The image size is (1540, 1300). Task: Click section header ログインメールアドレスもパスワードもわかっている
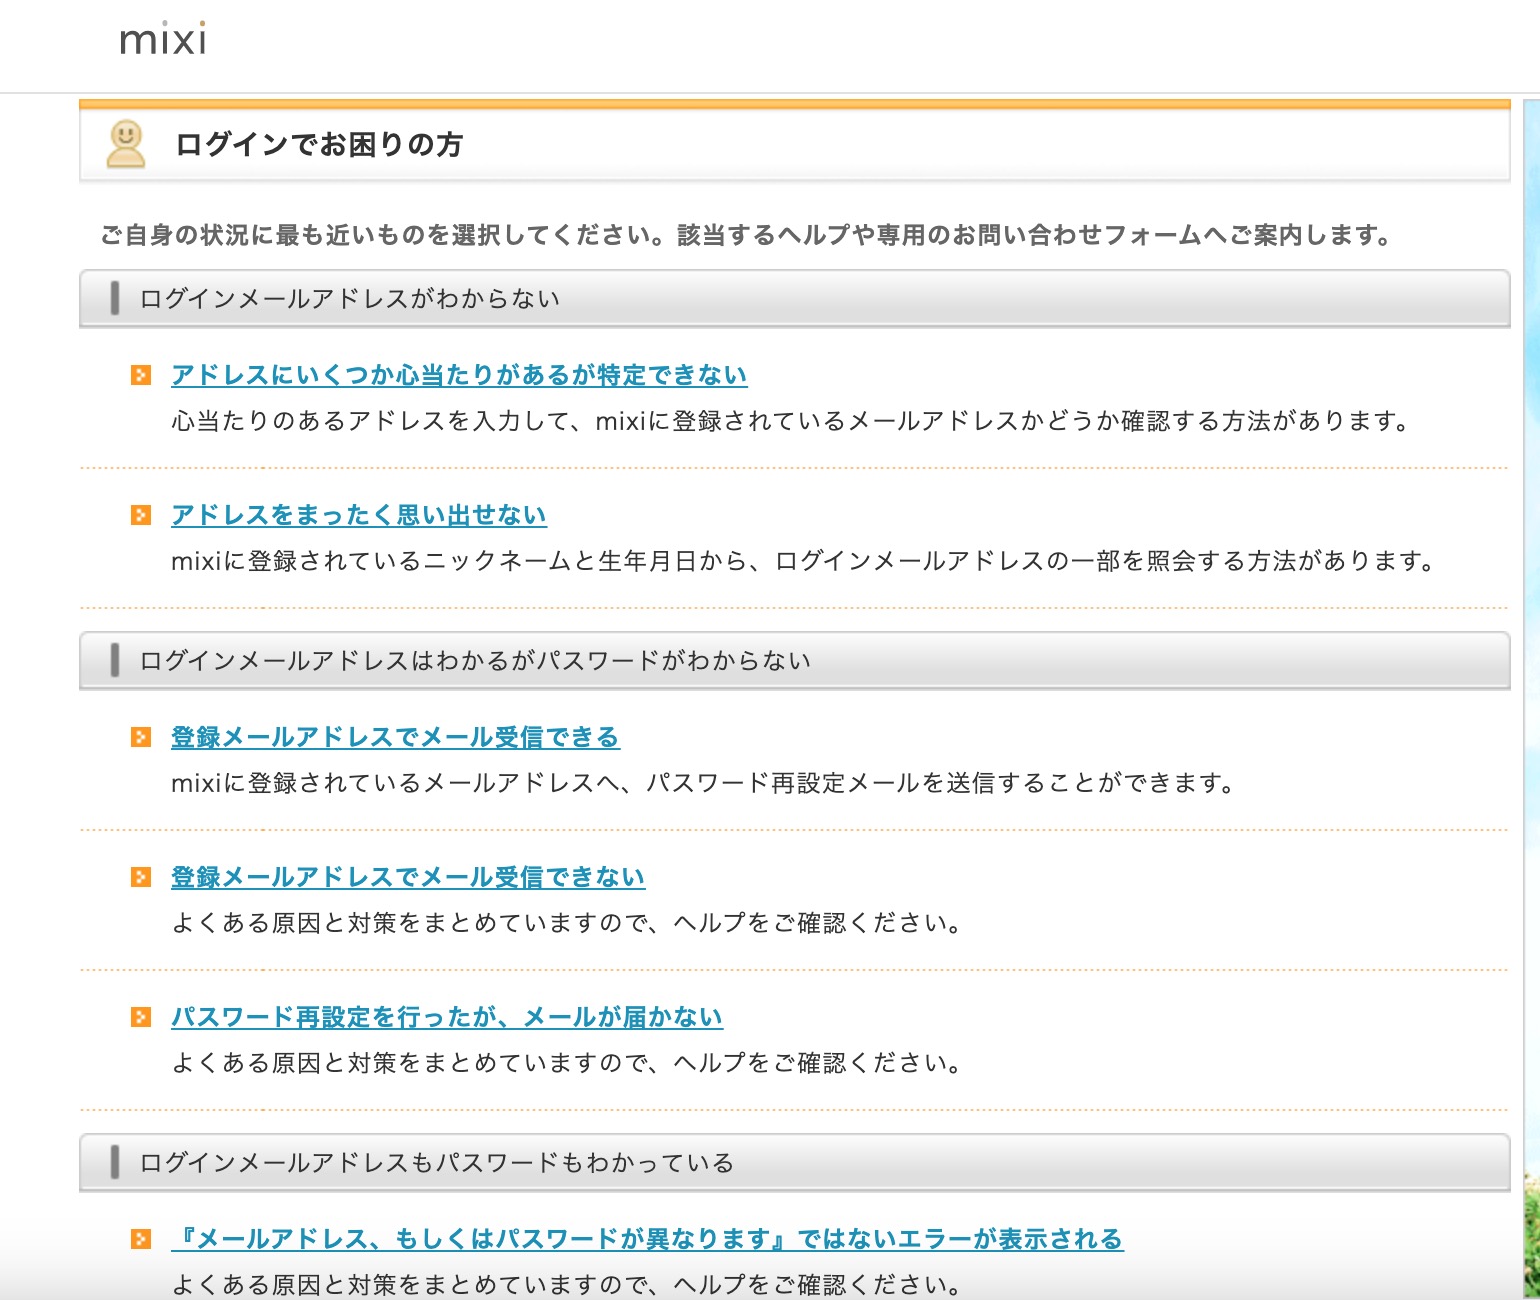pos(795,1162)
